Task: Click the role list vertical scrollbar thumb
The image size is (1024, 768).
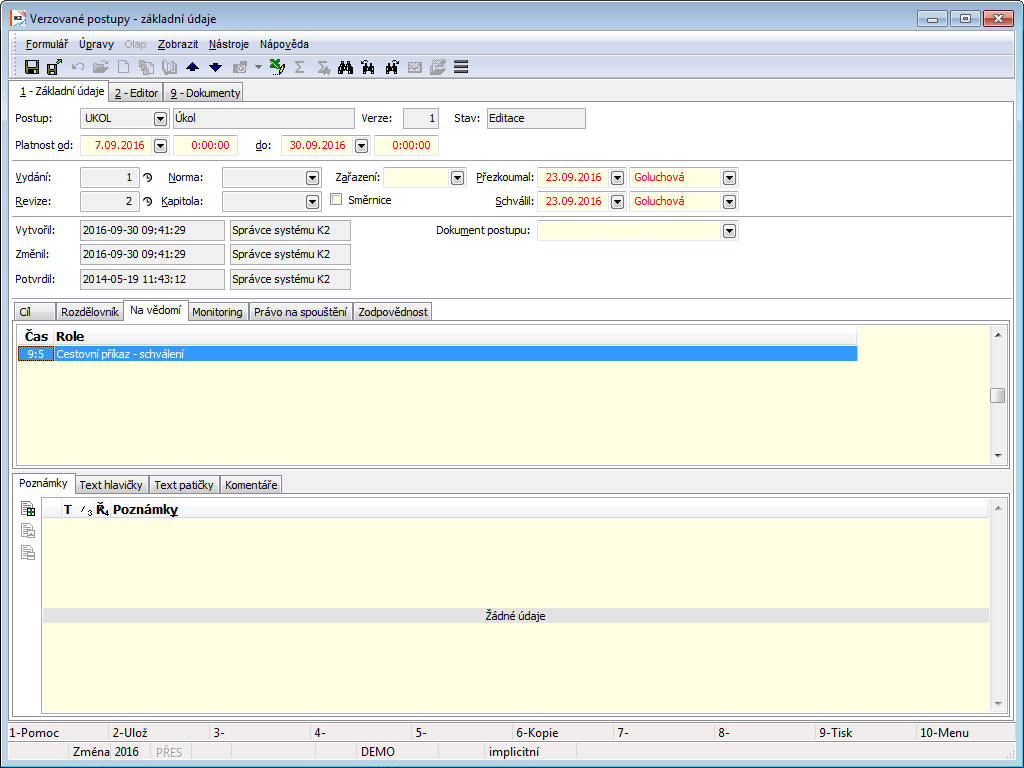Action: [x=997, y=395]
